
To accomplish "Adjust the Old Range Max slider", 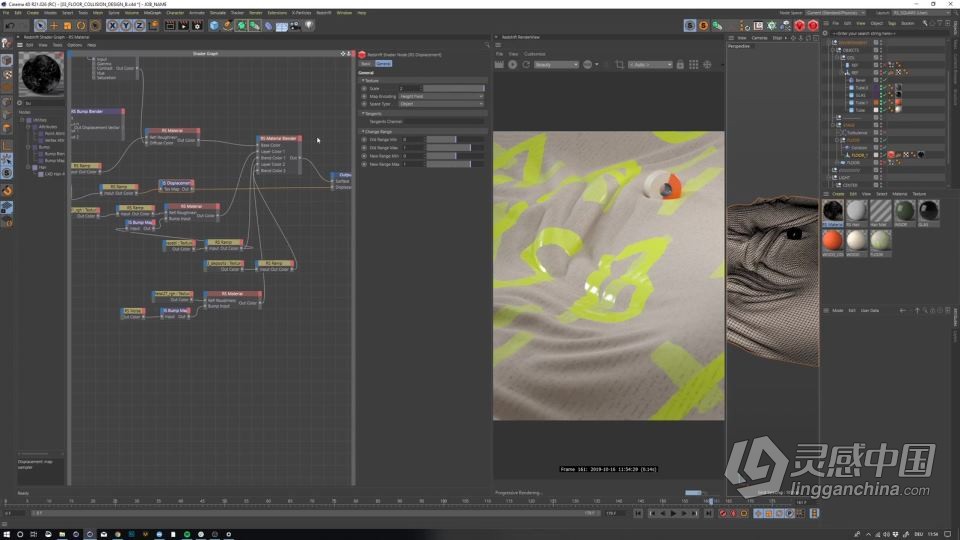I will (x=456, y=148).
